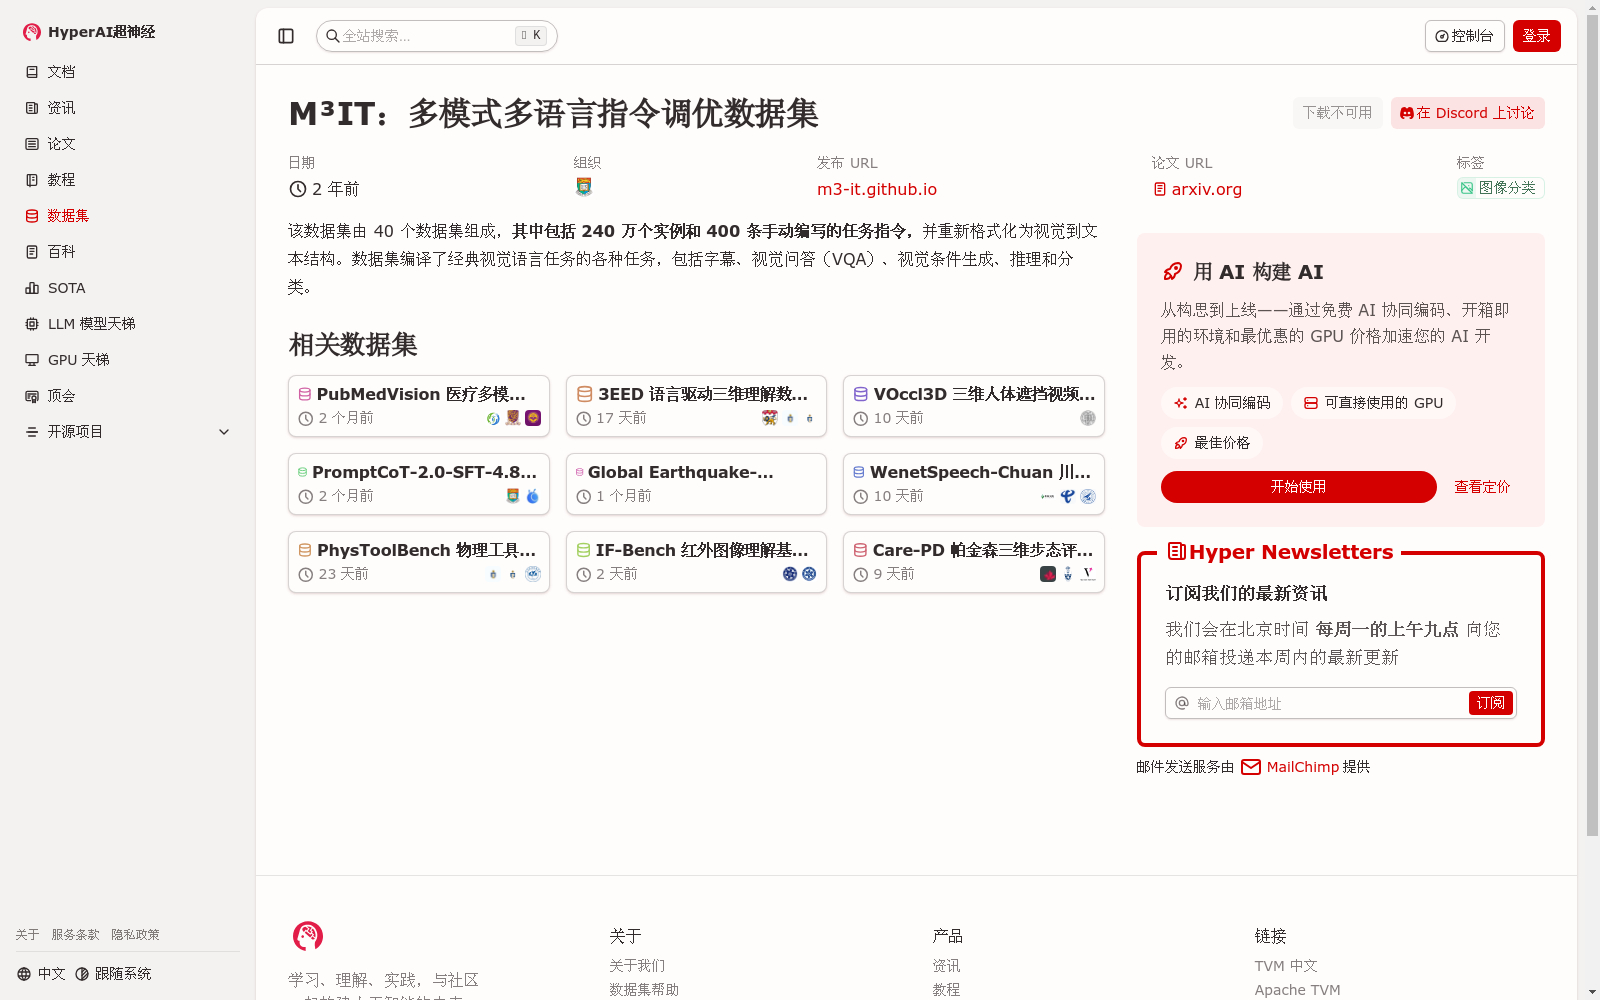Click the 可直接使用的 GPU chip
Screen dimensions: 1600x1000
(1373, 403)
